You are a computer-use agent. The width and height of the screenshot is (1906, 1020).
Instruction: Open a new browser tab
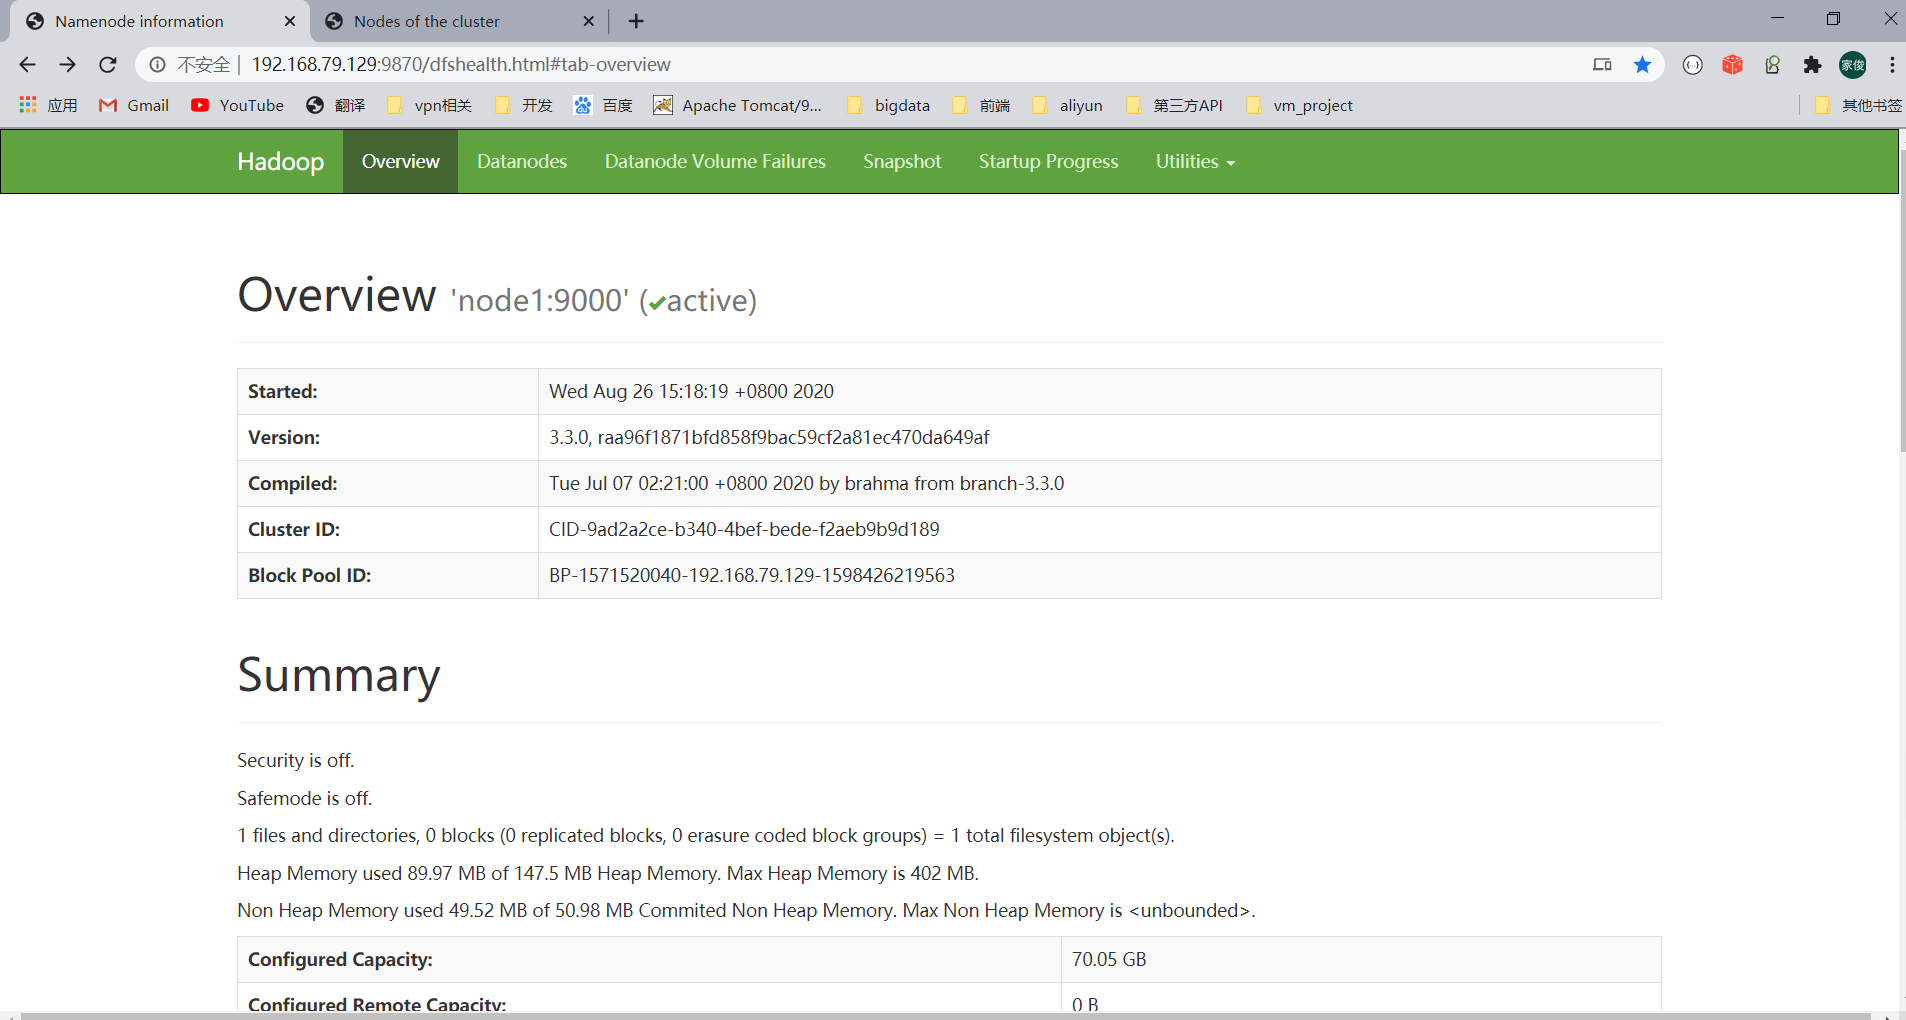pyautogui.click(x=636, y=21)
